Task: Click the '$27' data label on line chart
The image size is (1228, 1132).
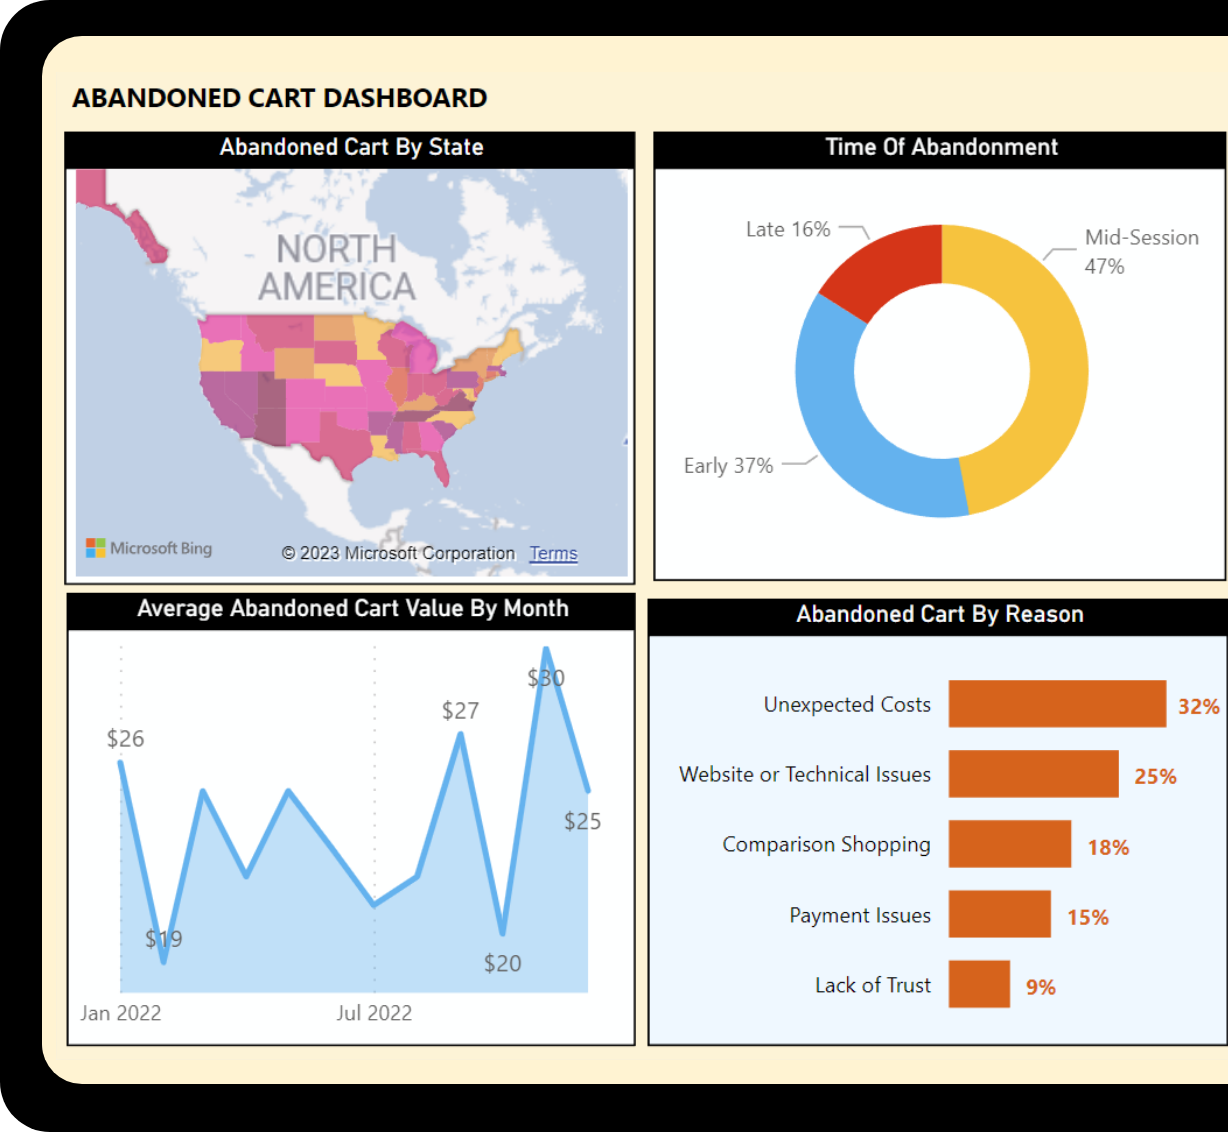Action: click(461, 710)
